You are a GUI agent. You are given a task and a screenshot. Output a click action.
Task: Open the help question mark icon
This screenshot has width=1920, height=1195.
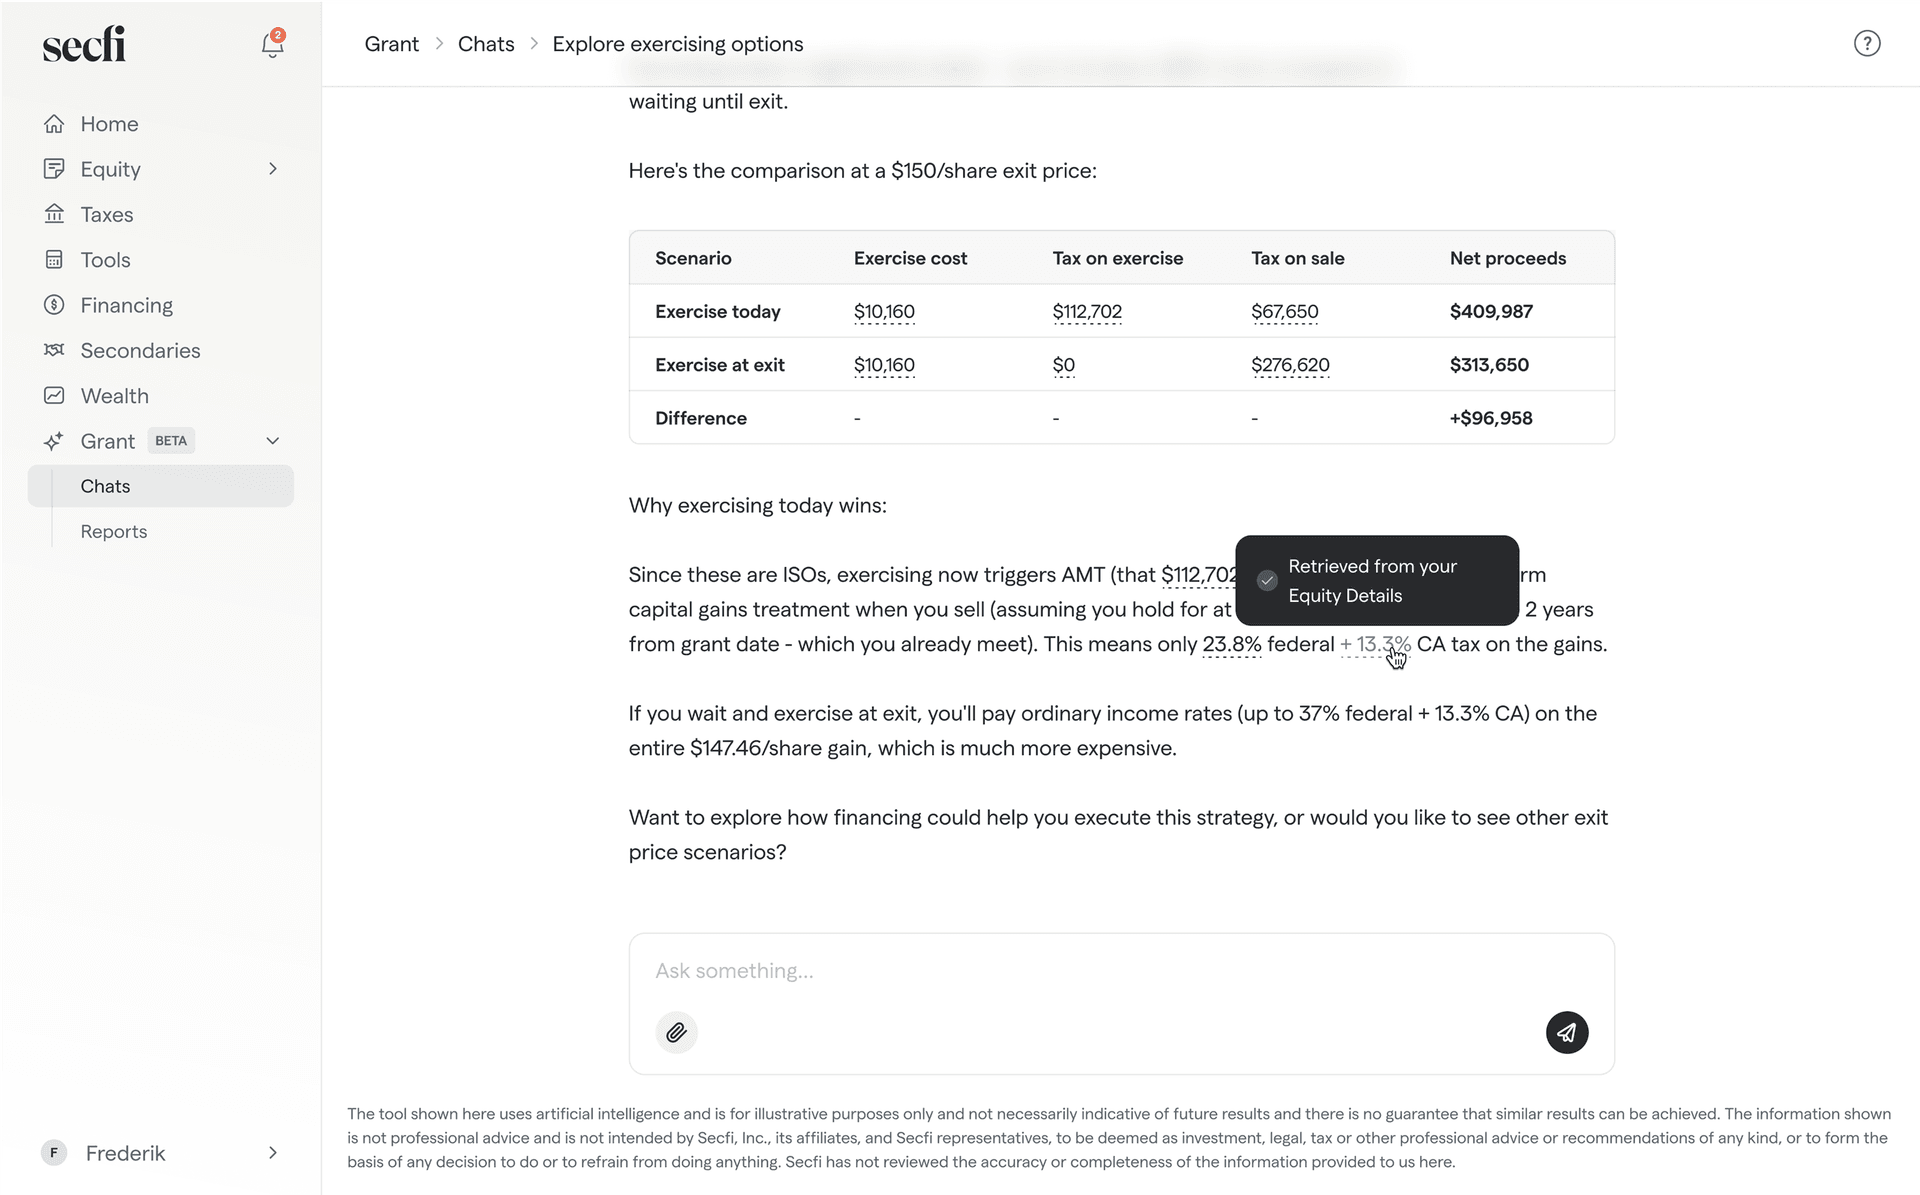1866,44
